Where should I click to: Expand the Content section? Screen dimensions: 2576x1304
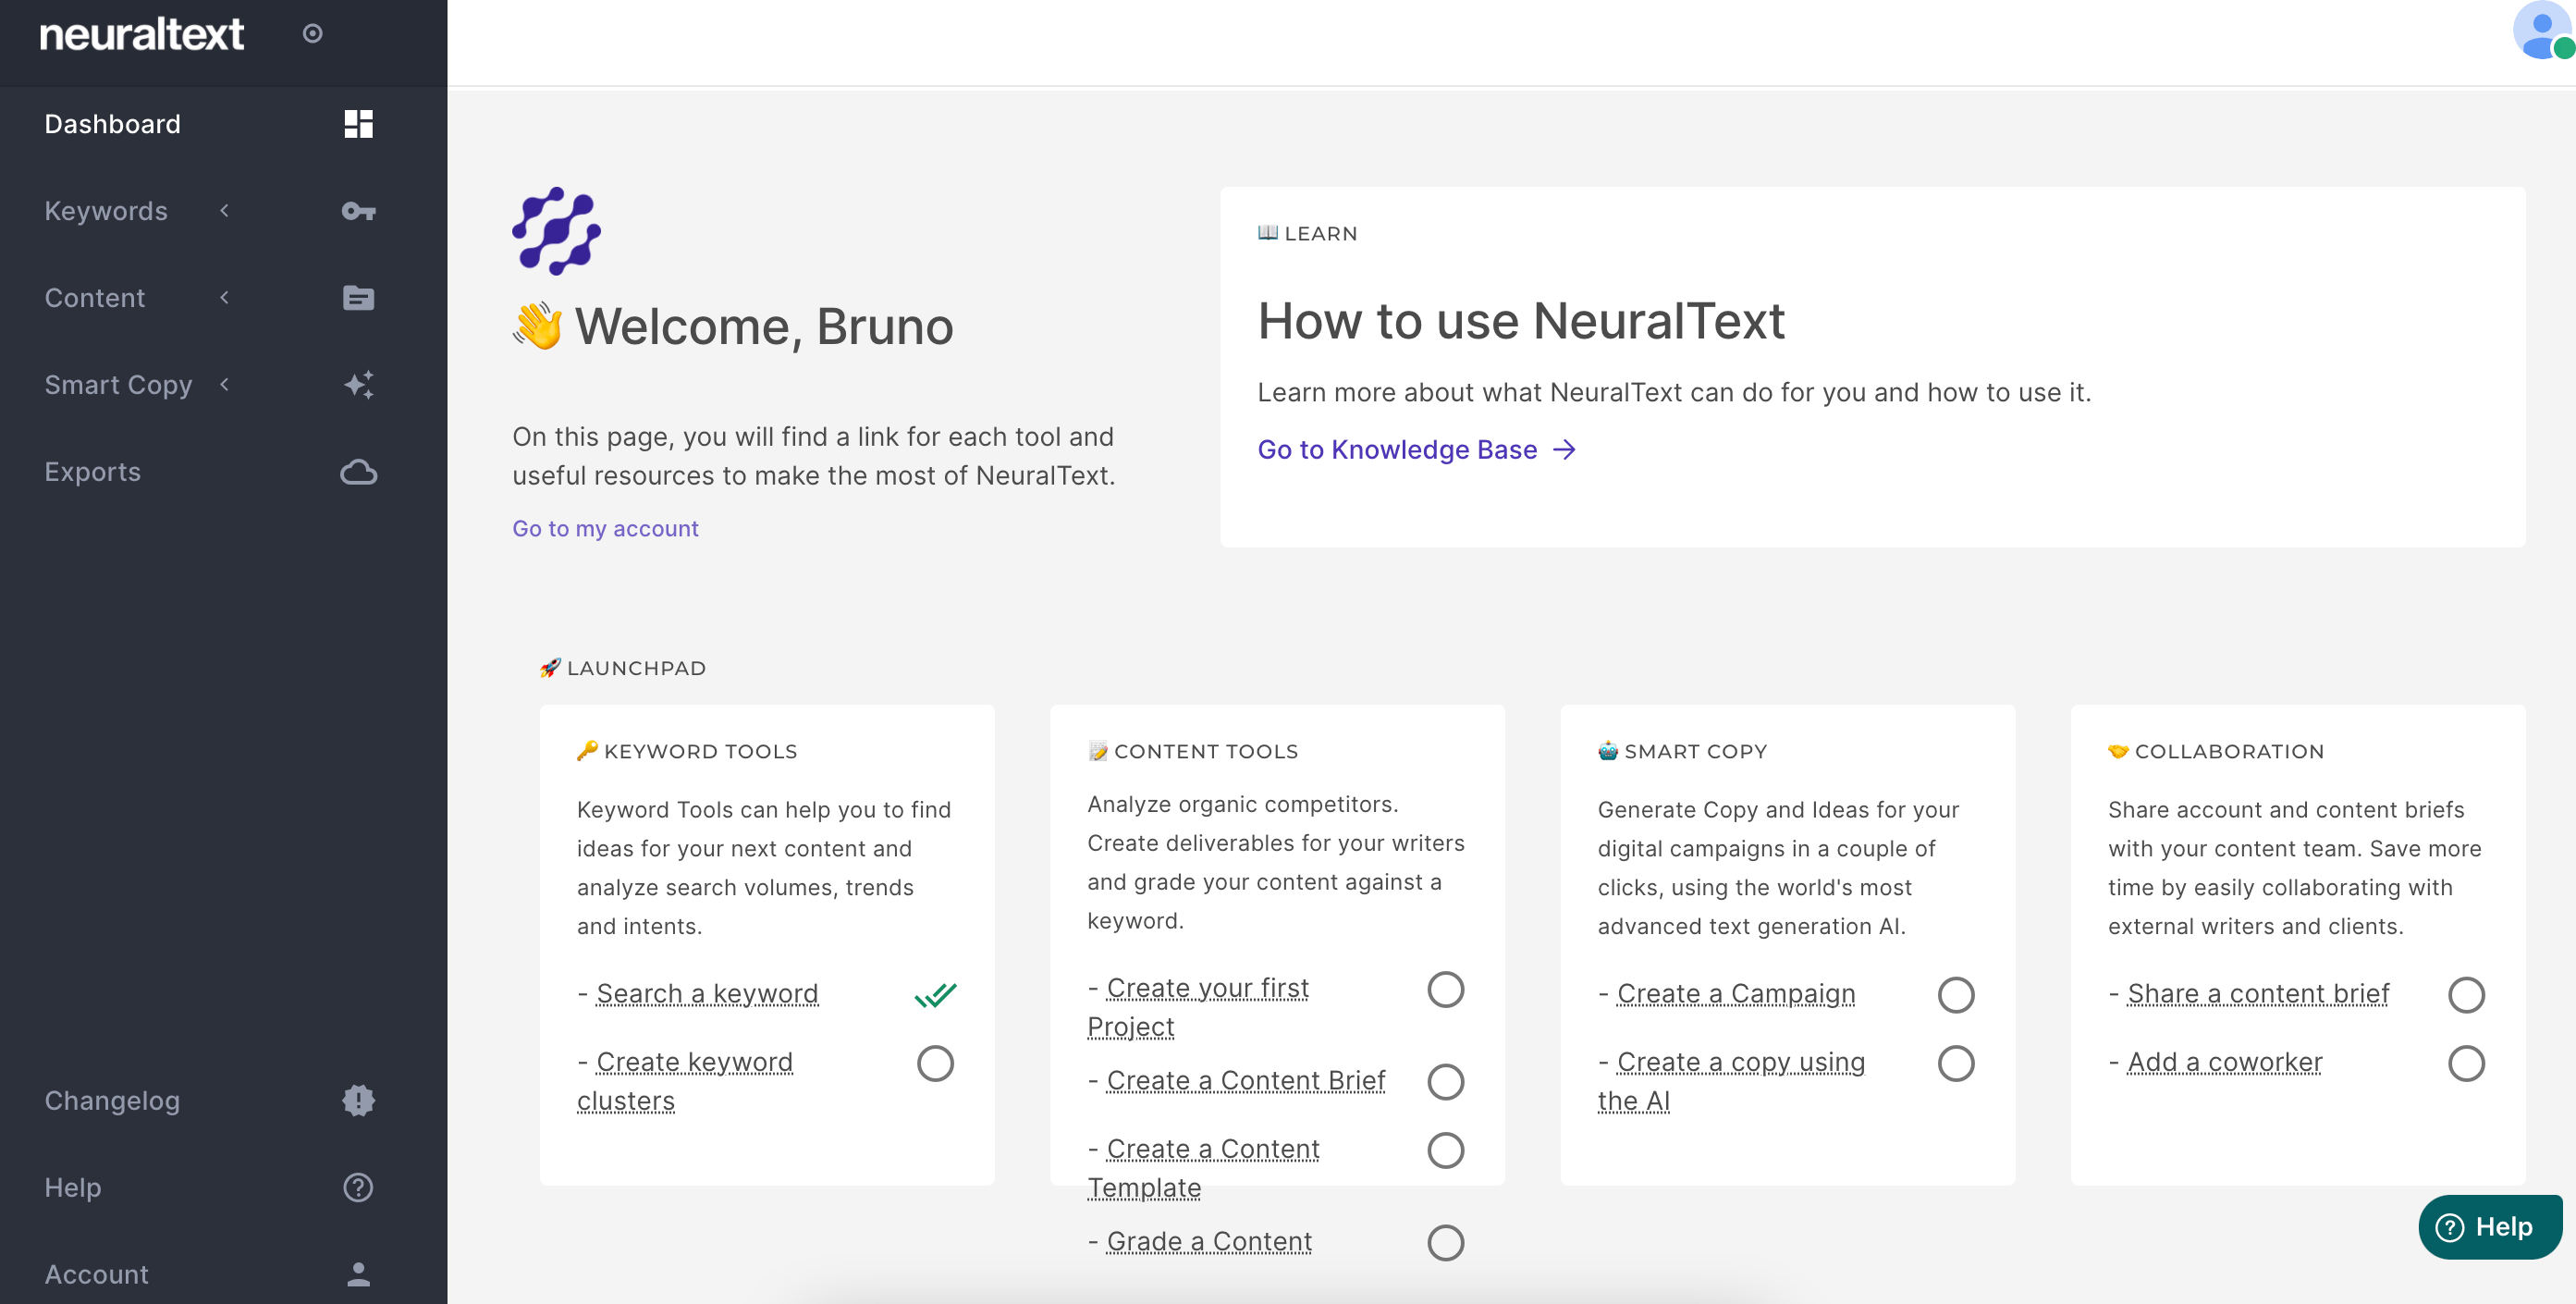pos(224,297)
